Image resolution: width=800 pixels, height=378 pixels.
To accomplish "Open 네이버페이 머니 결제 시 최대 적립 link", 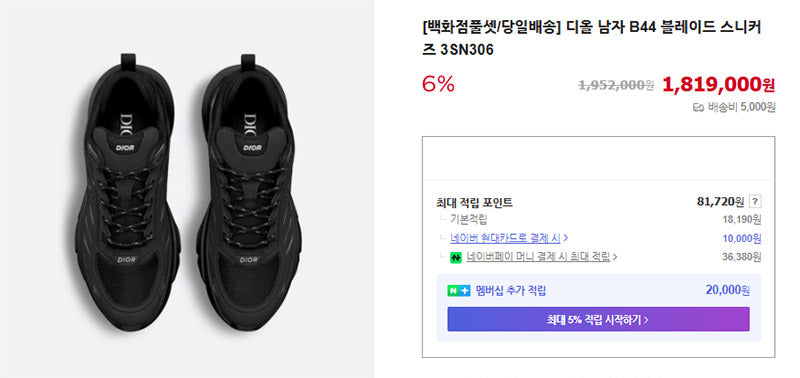I will [x=538, y=257].
